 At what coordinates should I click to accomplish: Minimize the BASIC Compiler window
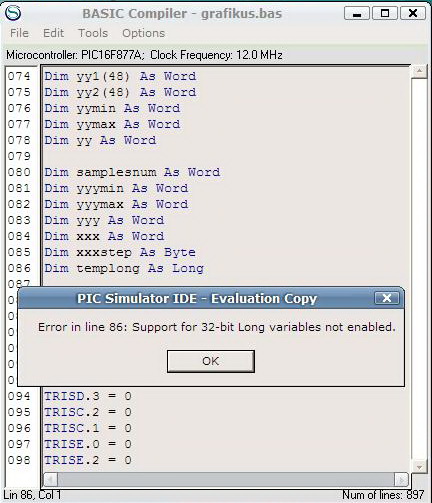pos(357,14)
